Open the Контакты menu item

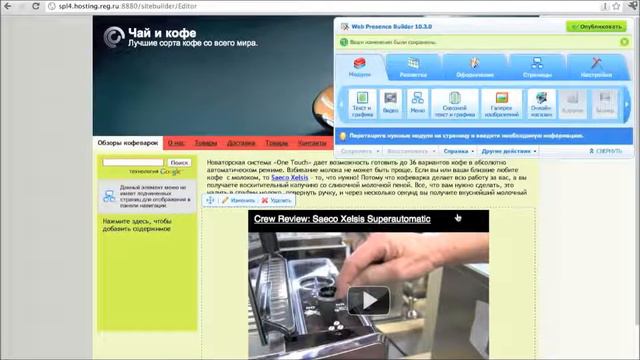point(312,143)
